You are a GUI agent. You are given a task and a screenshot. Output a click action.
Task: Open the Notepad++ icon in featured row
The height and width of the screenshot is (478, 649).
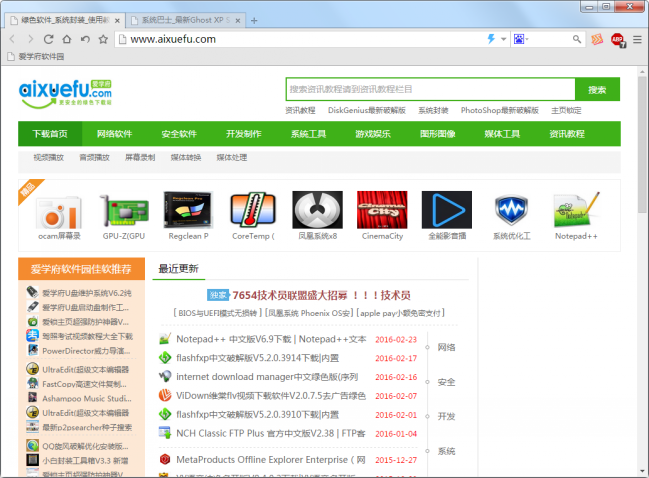click(576, 209)
